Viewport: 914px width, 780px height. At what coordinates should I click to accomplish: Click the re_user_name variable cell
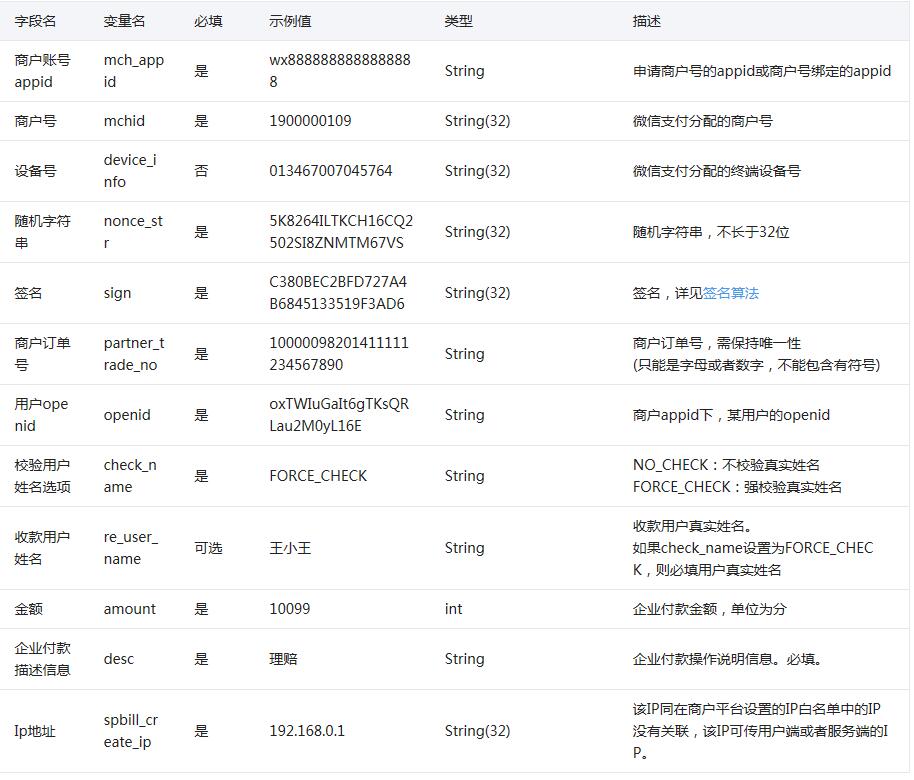130,548
